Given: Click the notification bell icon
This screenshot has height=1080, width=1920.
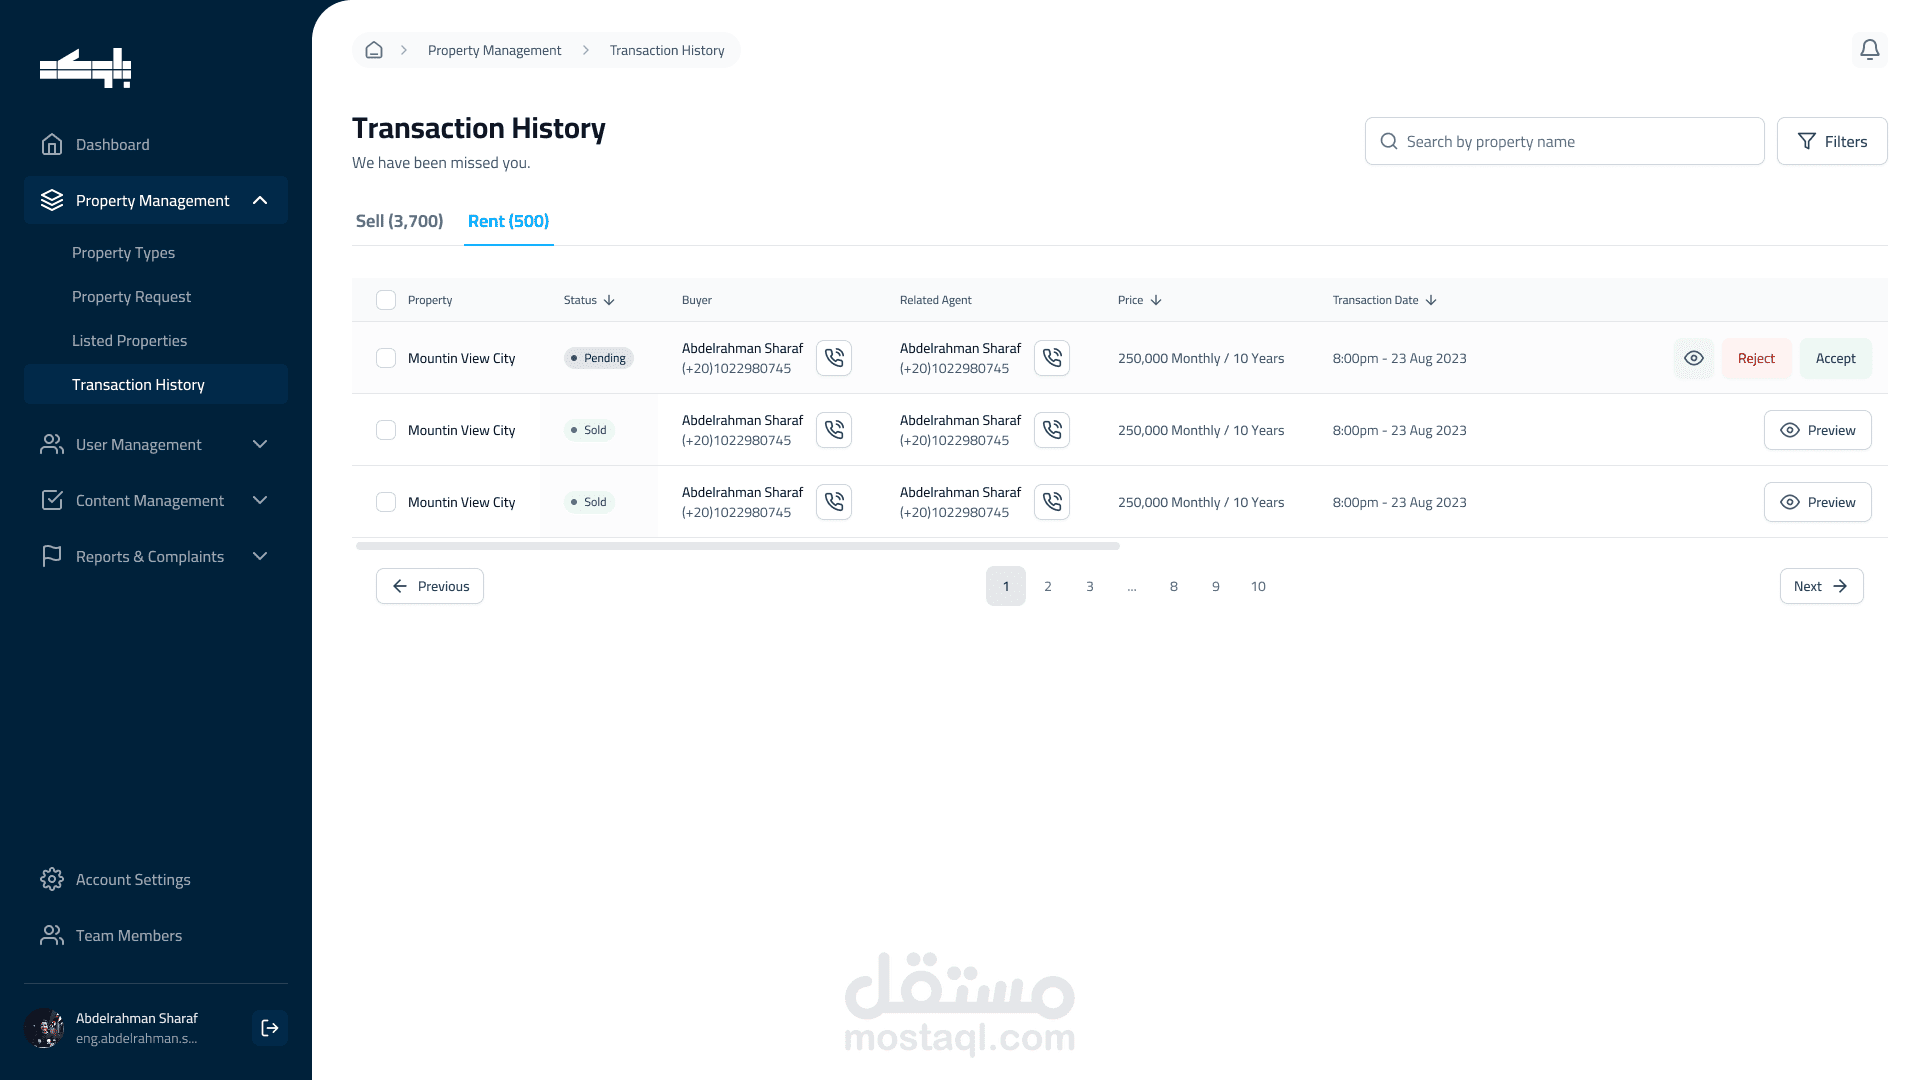Looking at the screenshot, I should pyautogui.click(x=1869, y=50).
